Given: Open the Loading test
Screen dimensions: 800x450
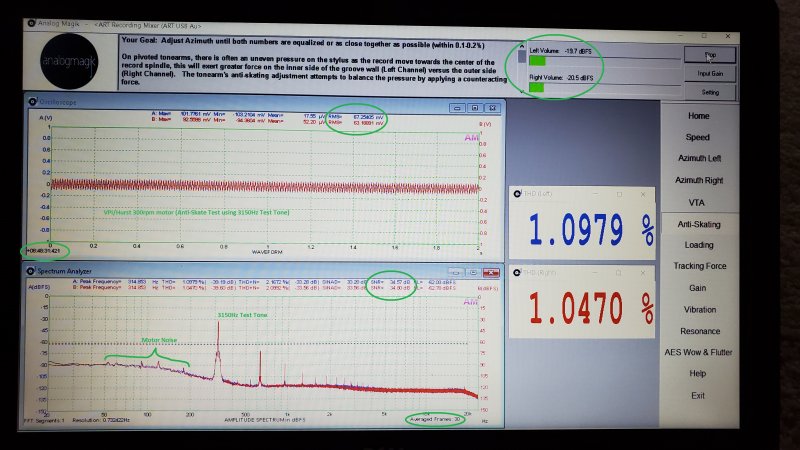Looking at the screenshot, I should 698,245.
